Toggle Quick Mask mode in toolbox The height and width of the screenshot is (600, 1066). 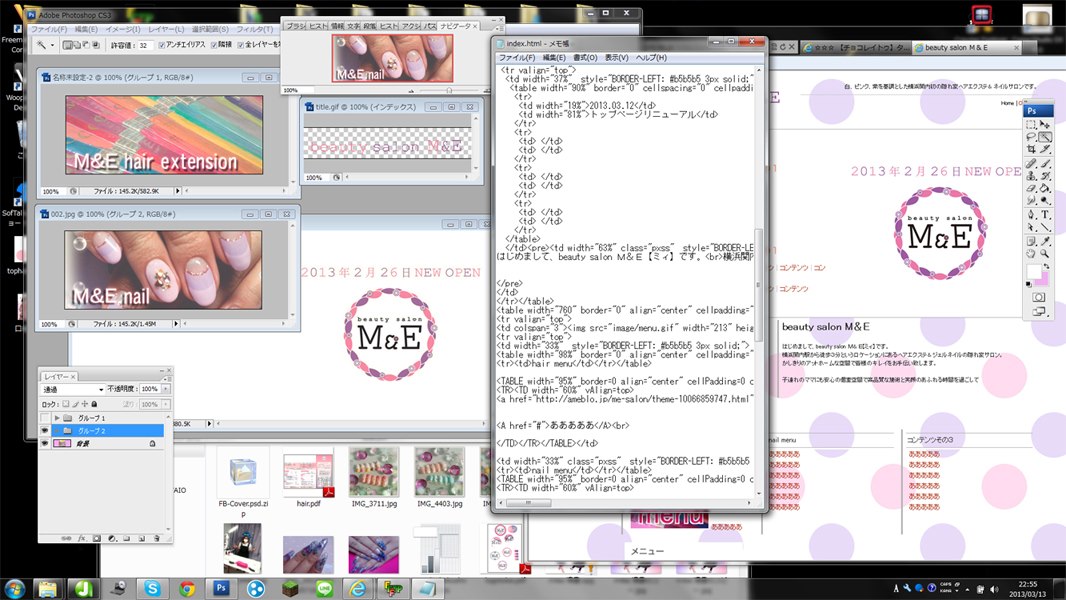coord(1038,298)
